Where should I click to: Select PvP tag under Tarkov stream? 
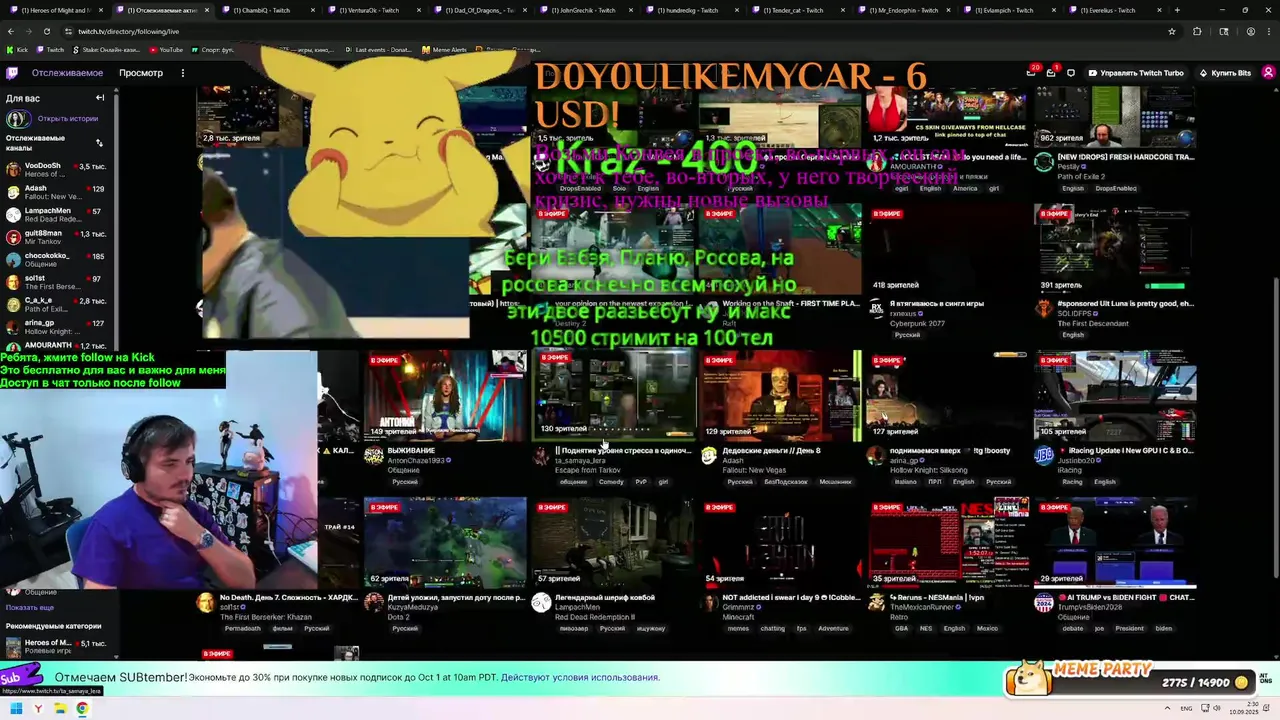641,482
